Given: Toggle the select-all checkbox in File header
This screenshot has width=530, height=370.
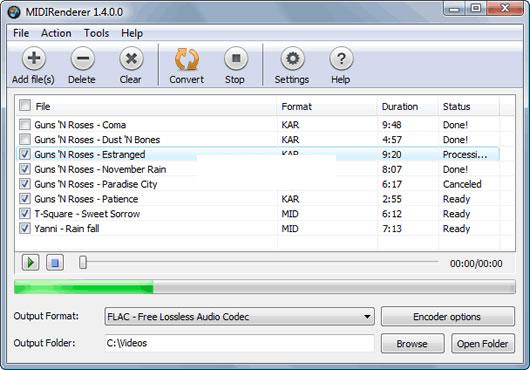Looking at the screenshot, I should point(25,105).
